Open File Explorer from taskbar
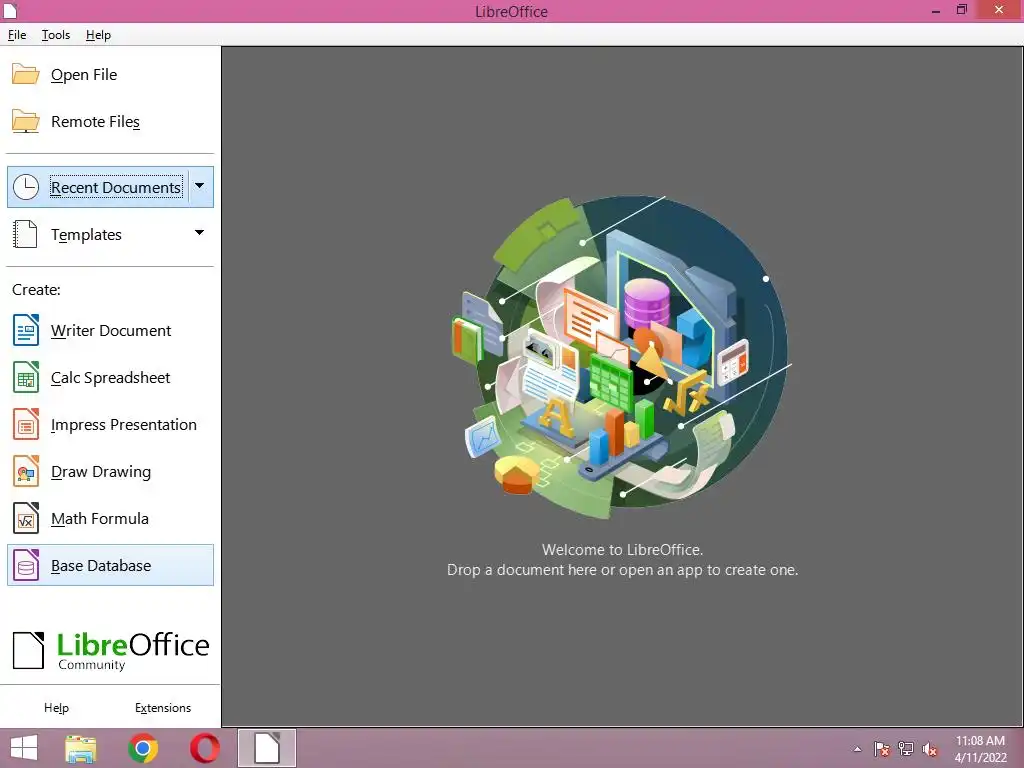 click(81, 748)
